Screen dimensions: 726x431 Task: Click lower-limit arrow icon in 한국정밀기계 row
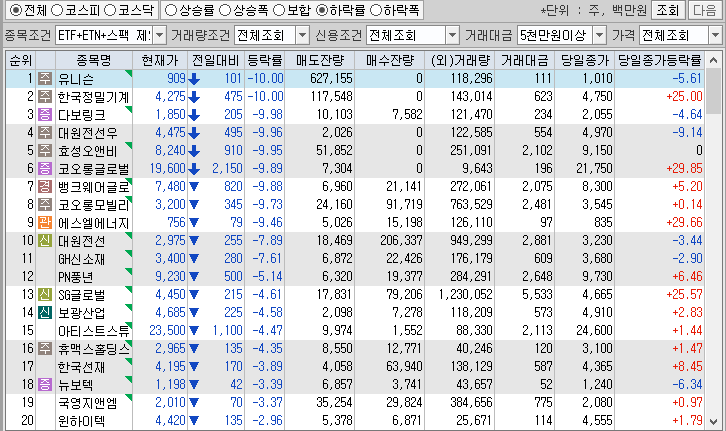[194, 97]
